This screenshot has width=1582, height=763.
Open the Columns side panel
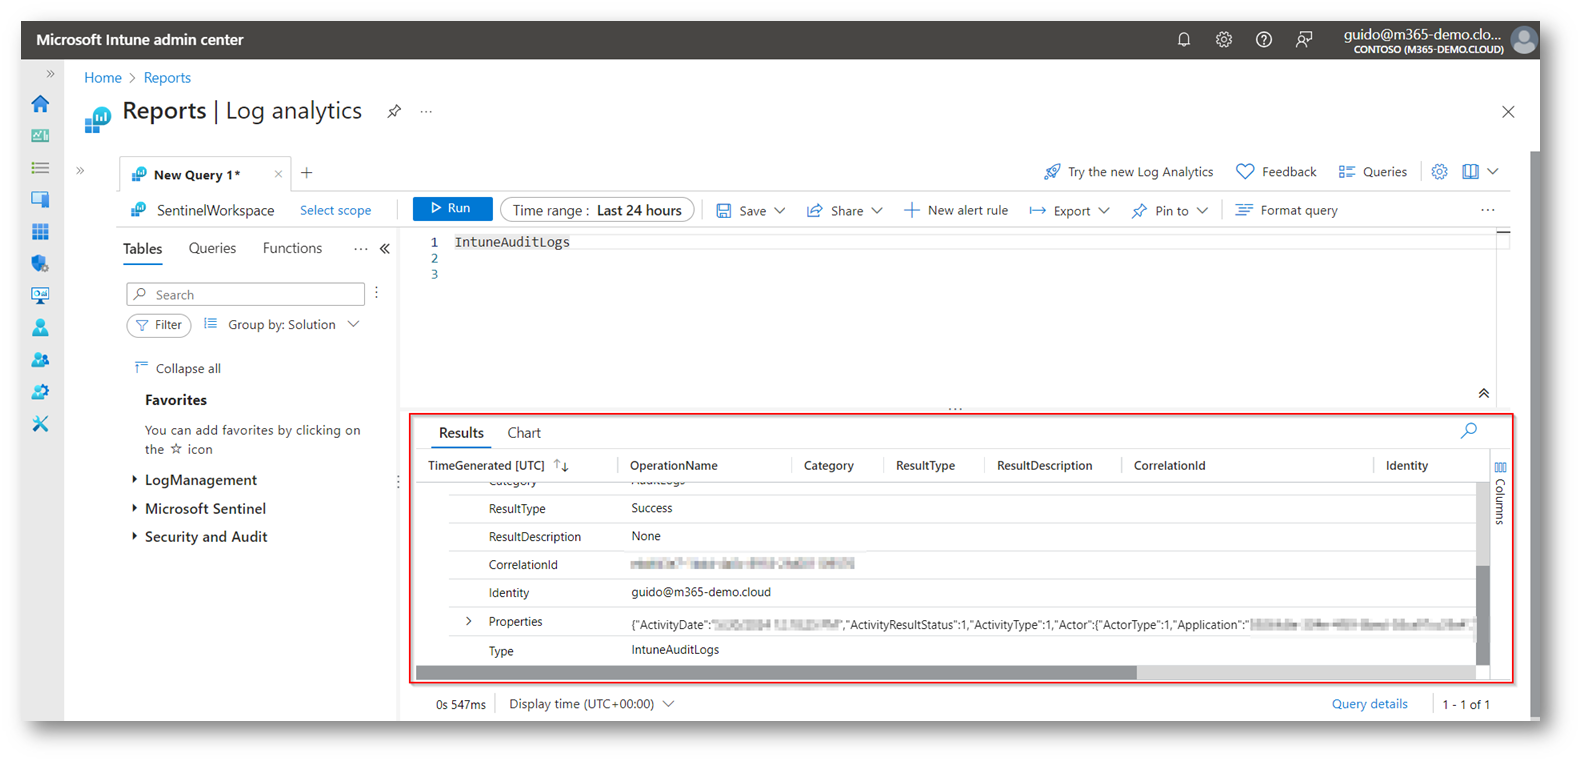[x=1500, y=492]
